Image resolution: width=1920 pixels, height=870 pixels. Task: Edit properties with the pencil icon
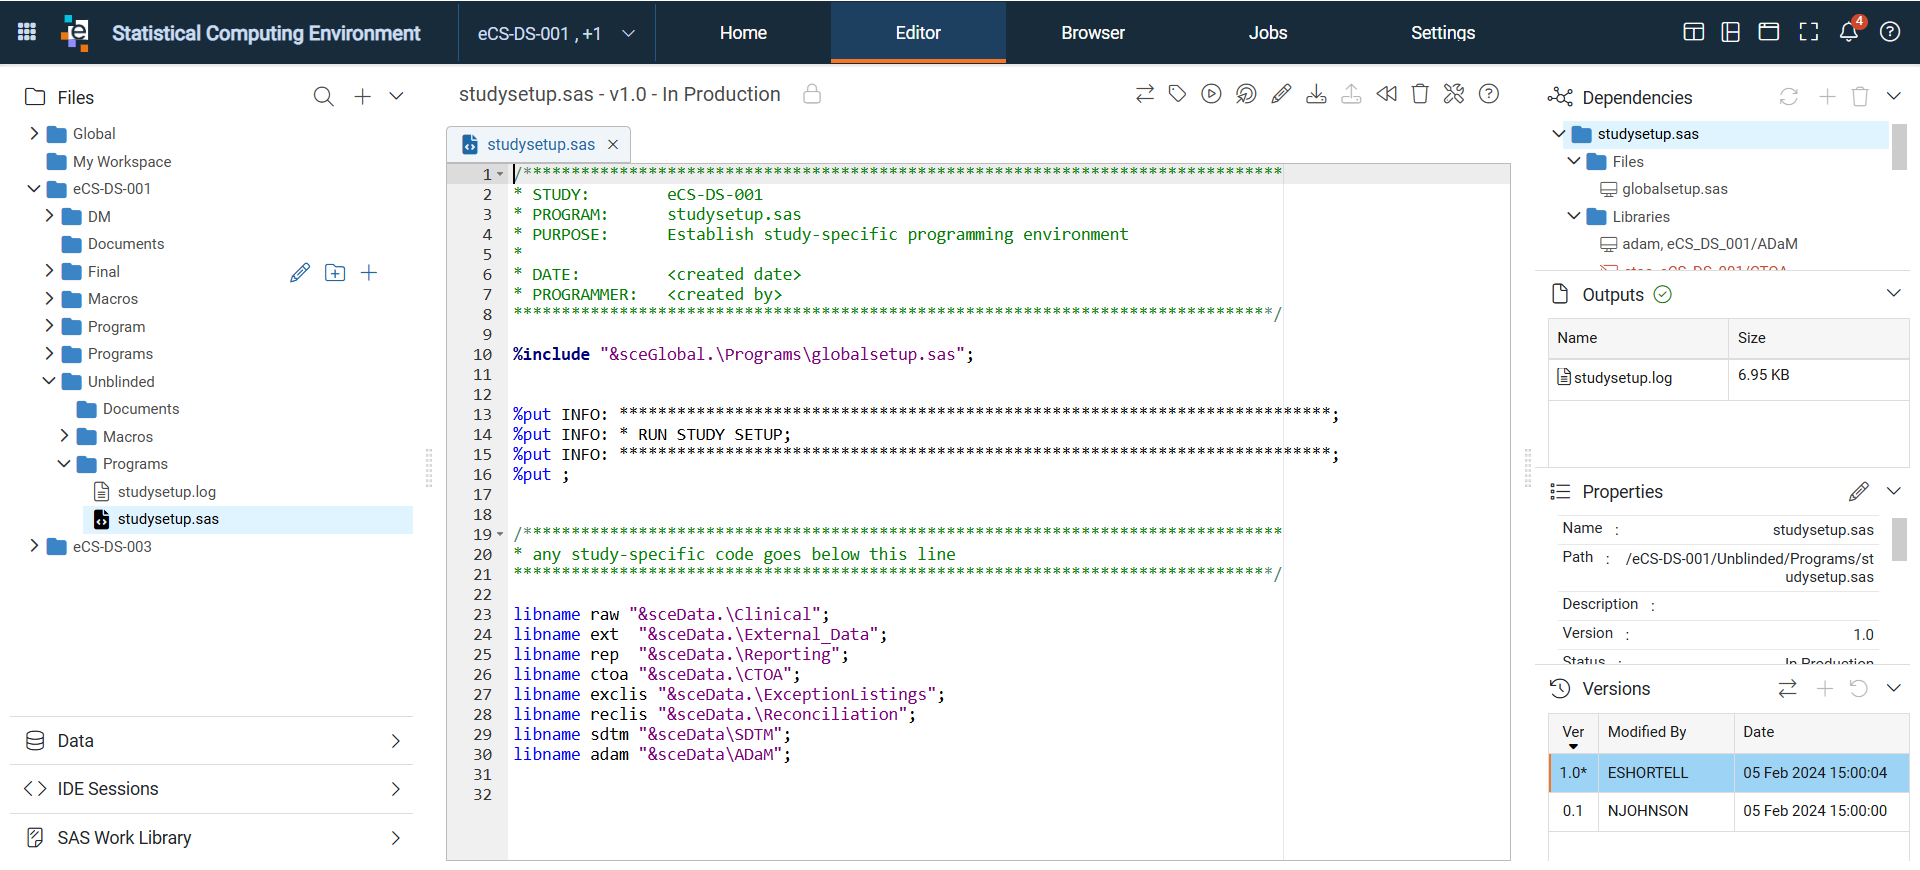click(x=1859, y=491)
